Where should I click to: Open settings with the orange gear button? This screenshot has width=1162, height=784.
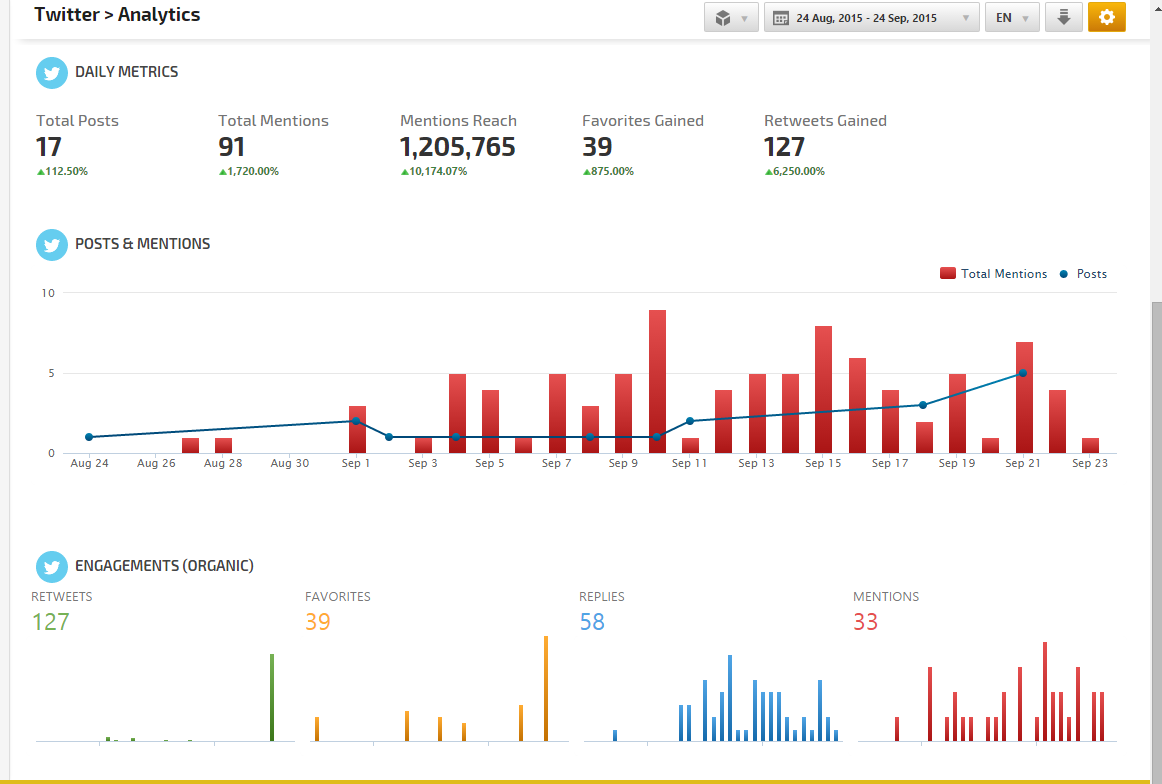click(x=1106, y=18)
